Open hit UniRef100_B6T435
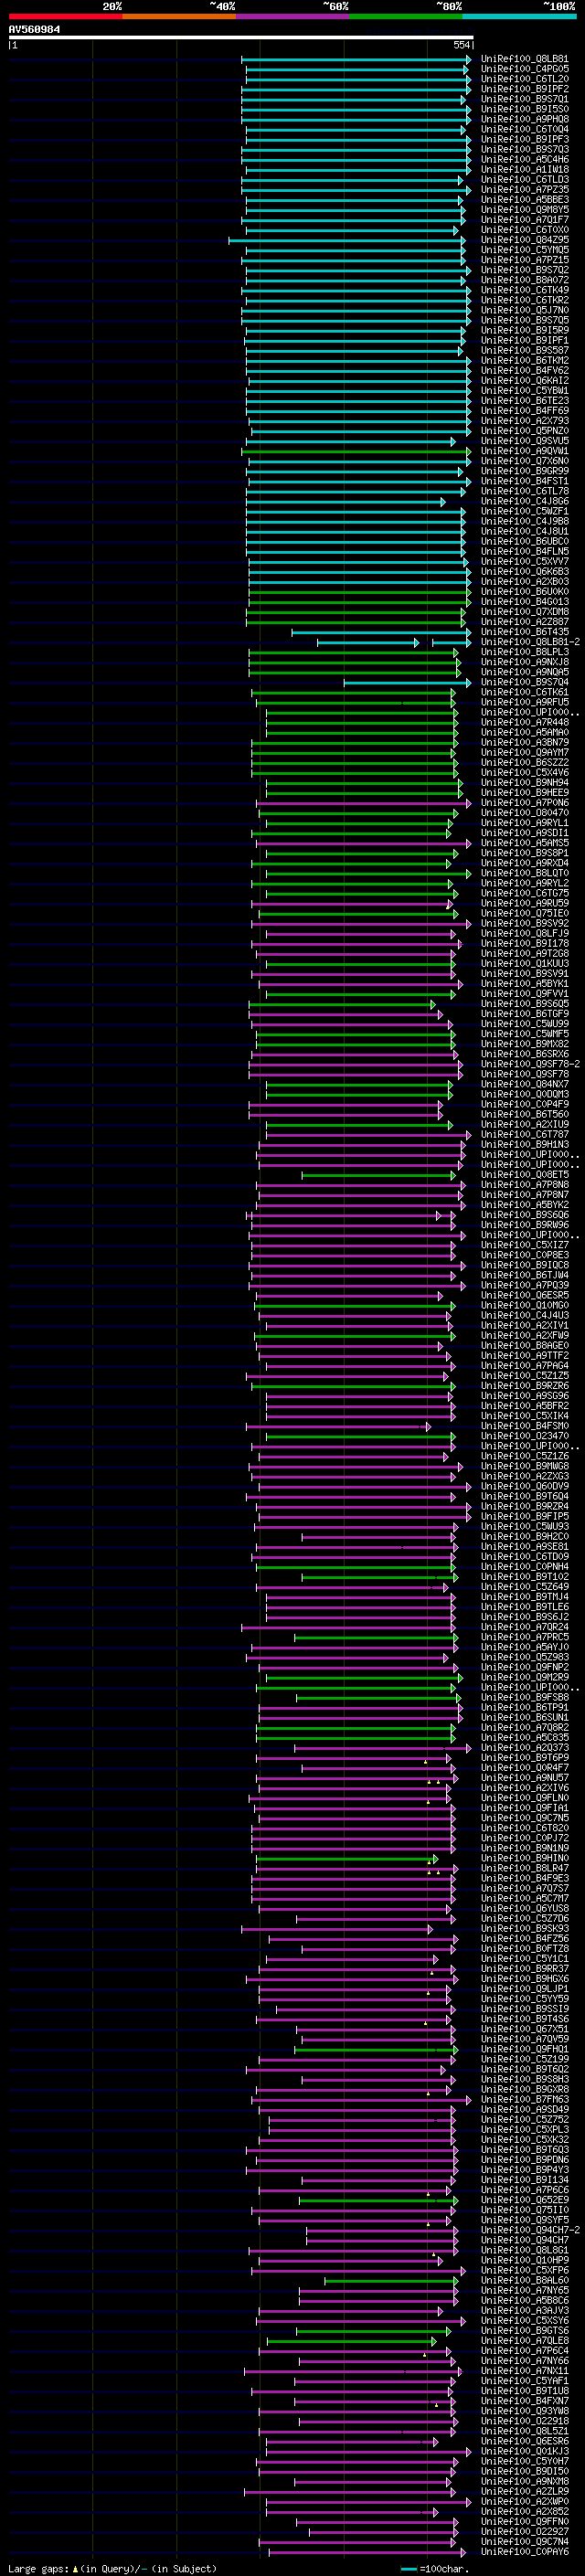Image resolution: width=585 pixels, height=2576 pixels. click(525, 632)
